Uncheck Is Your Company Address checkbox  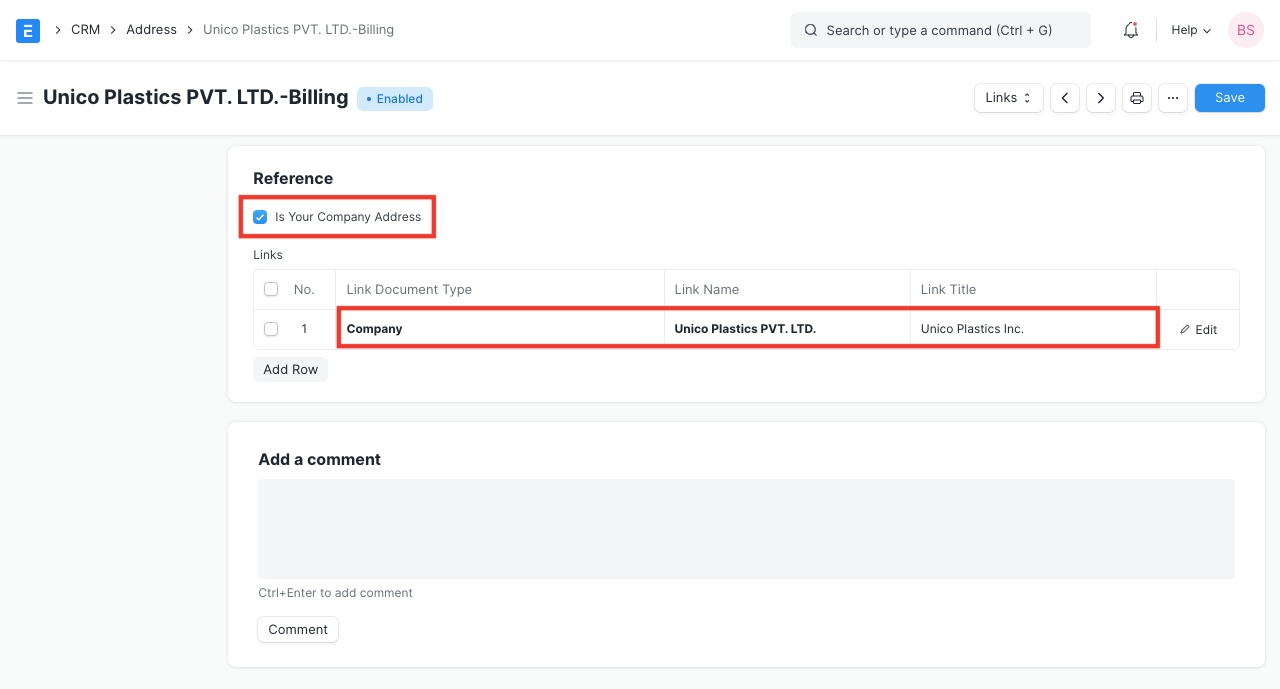coord(260,217)
